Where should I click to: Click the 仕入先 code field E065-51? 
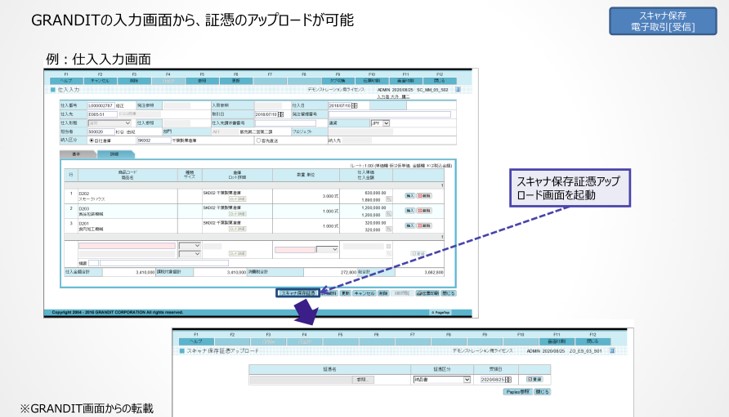point(102,114)
